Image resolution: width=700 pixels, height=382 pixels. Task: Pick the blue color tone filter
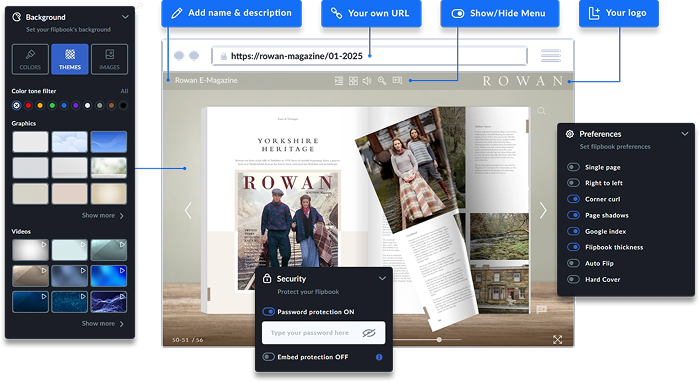click(64, 106)
